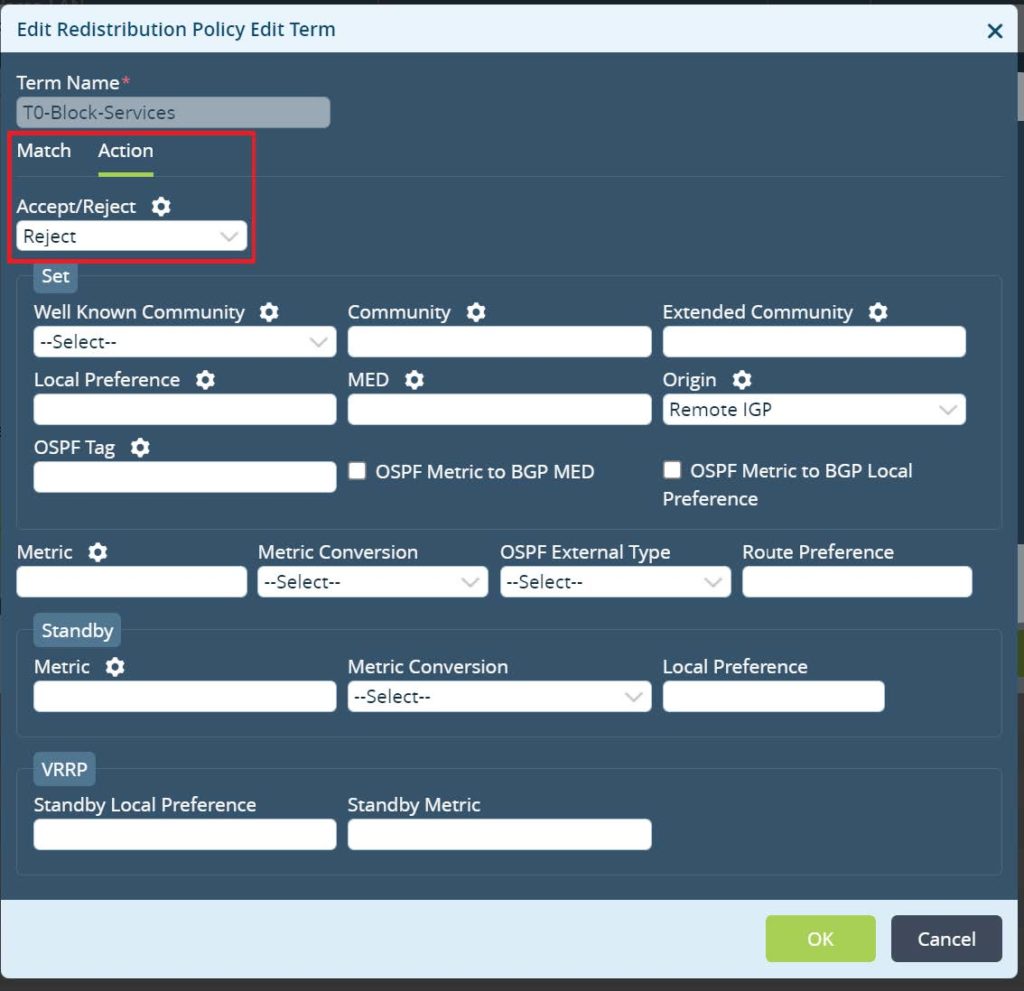
Task: Open the Accept/Reject dropdown showing Reject
Action: pos(131,236)
